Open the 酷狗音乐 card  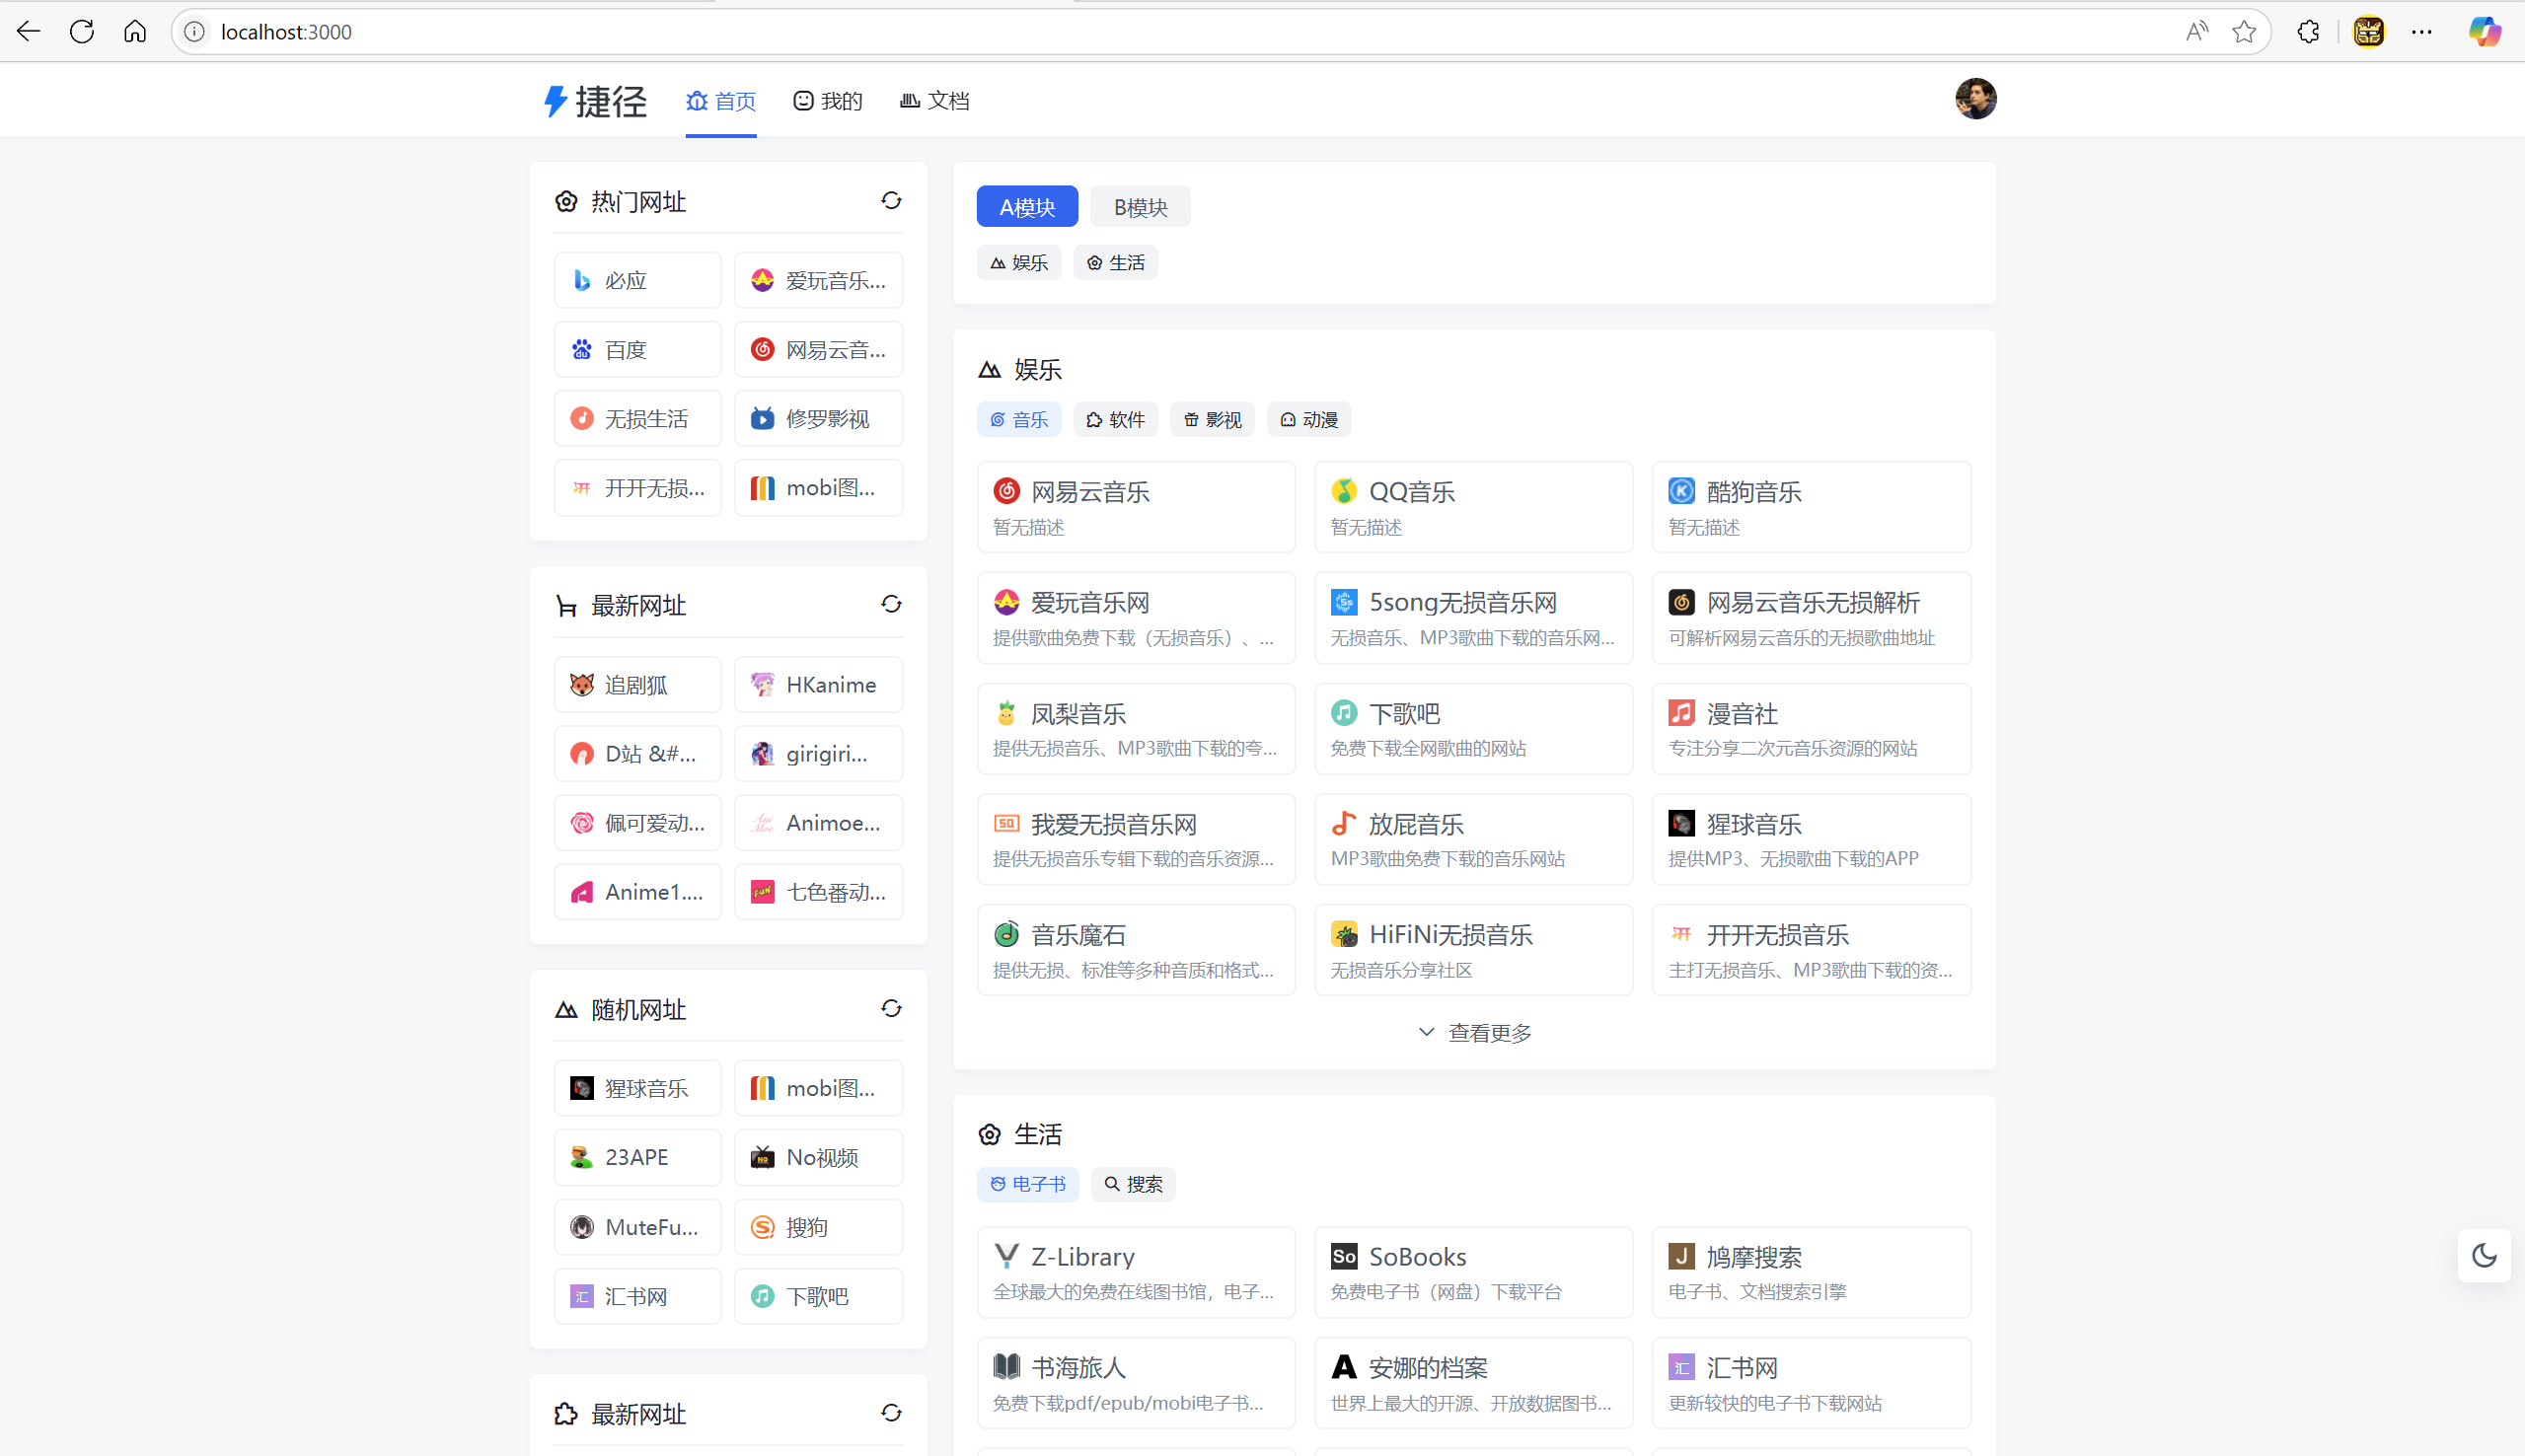[1811, 507]
